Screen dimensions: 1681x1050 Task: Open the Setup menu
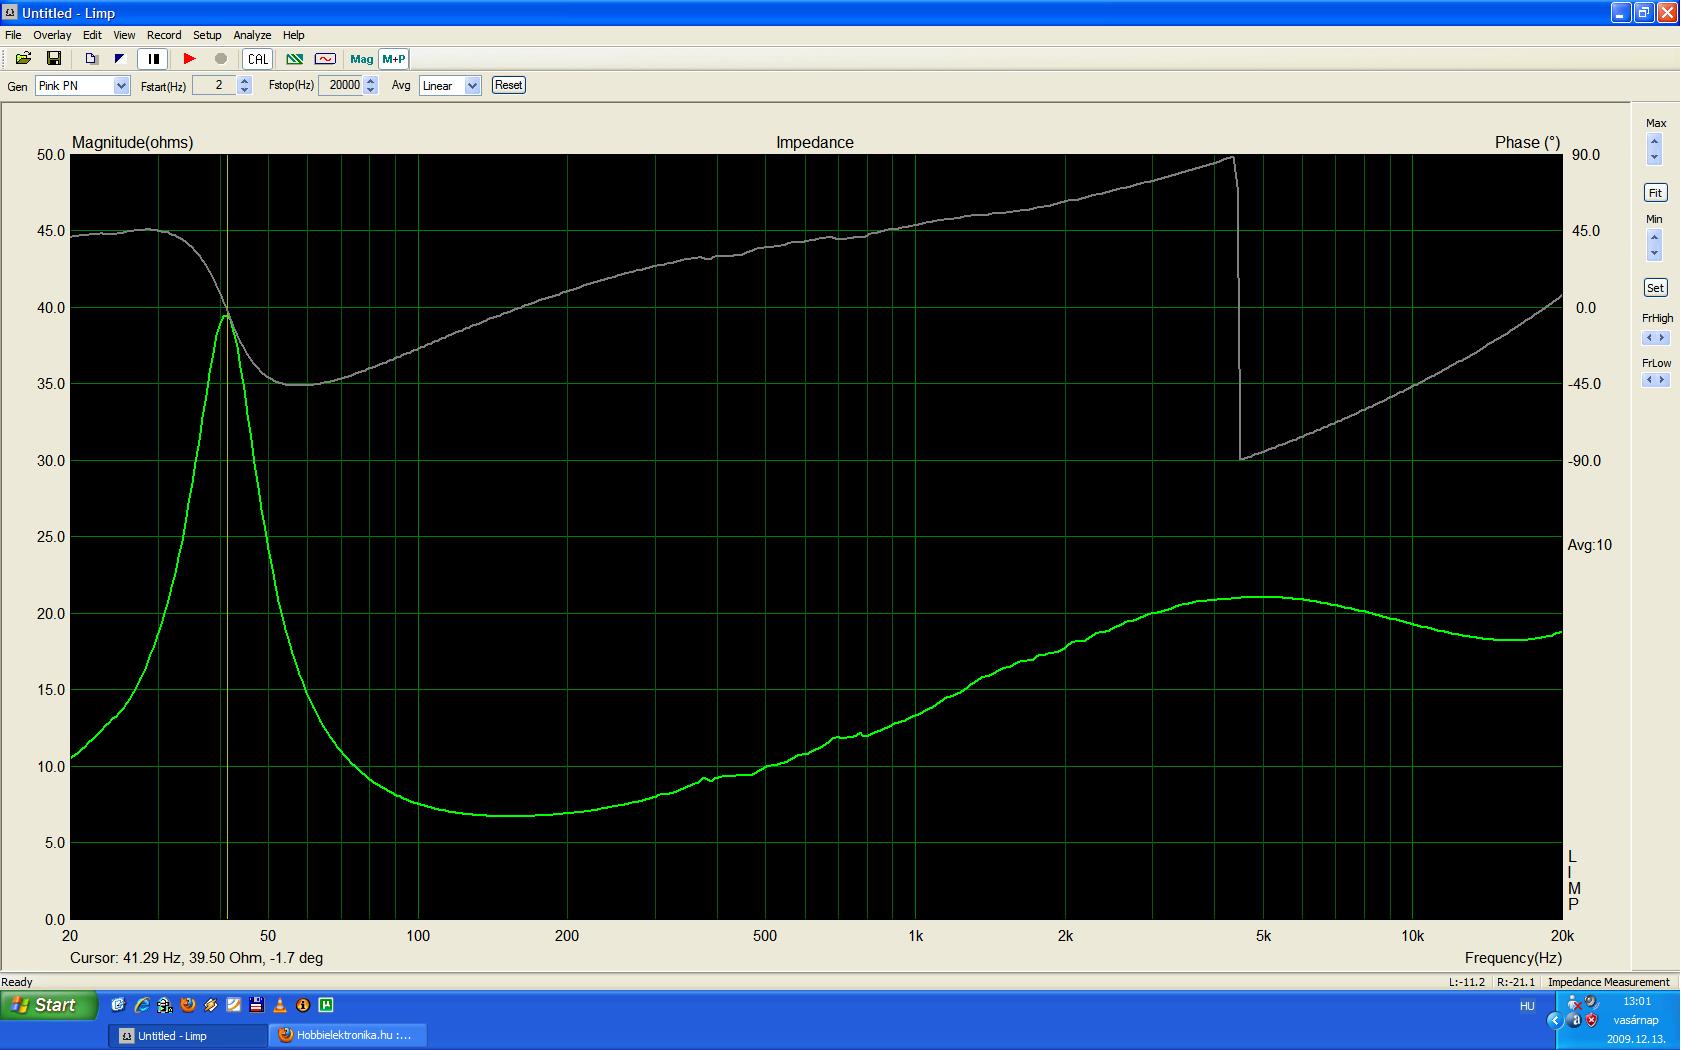point(207,35)
